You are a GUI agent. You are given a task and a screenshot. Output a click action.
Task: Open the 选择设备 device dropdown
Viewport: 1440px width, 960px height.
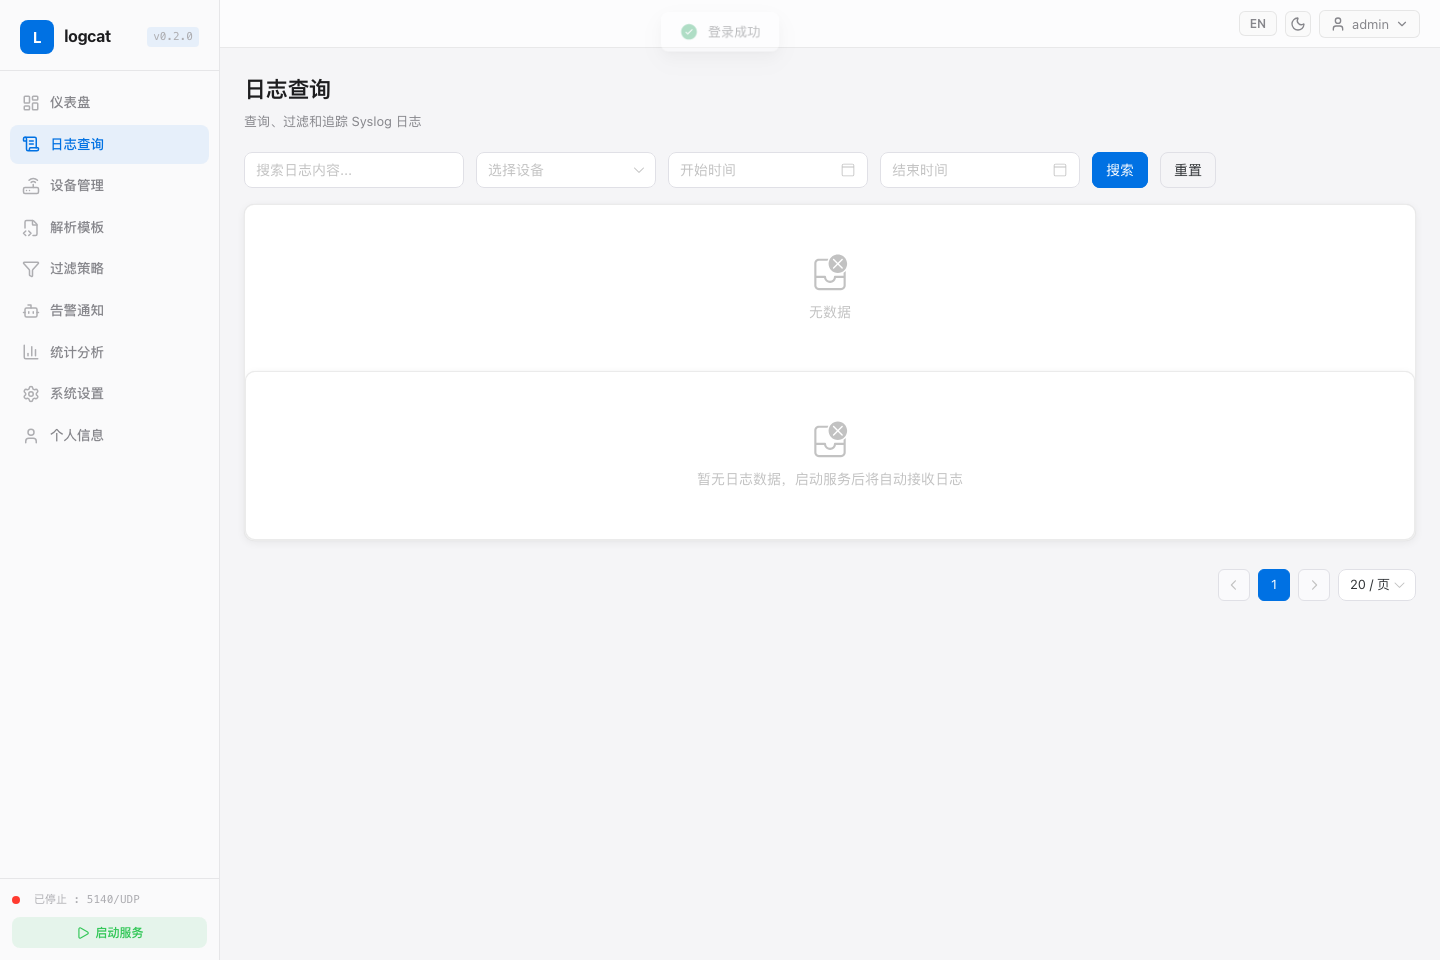coord(566,170)
